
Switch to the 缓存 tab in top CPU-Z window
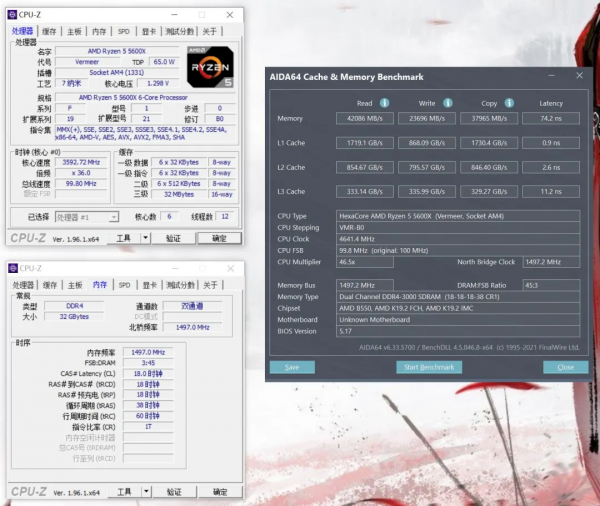coord(49,32)
